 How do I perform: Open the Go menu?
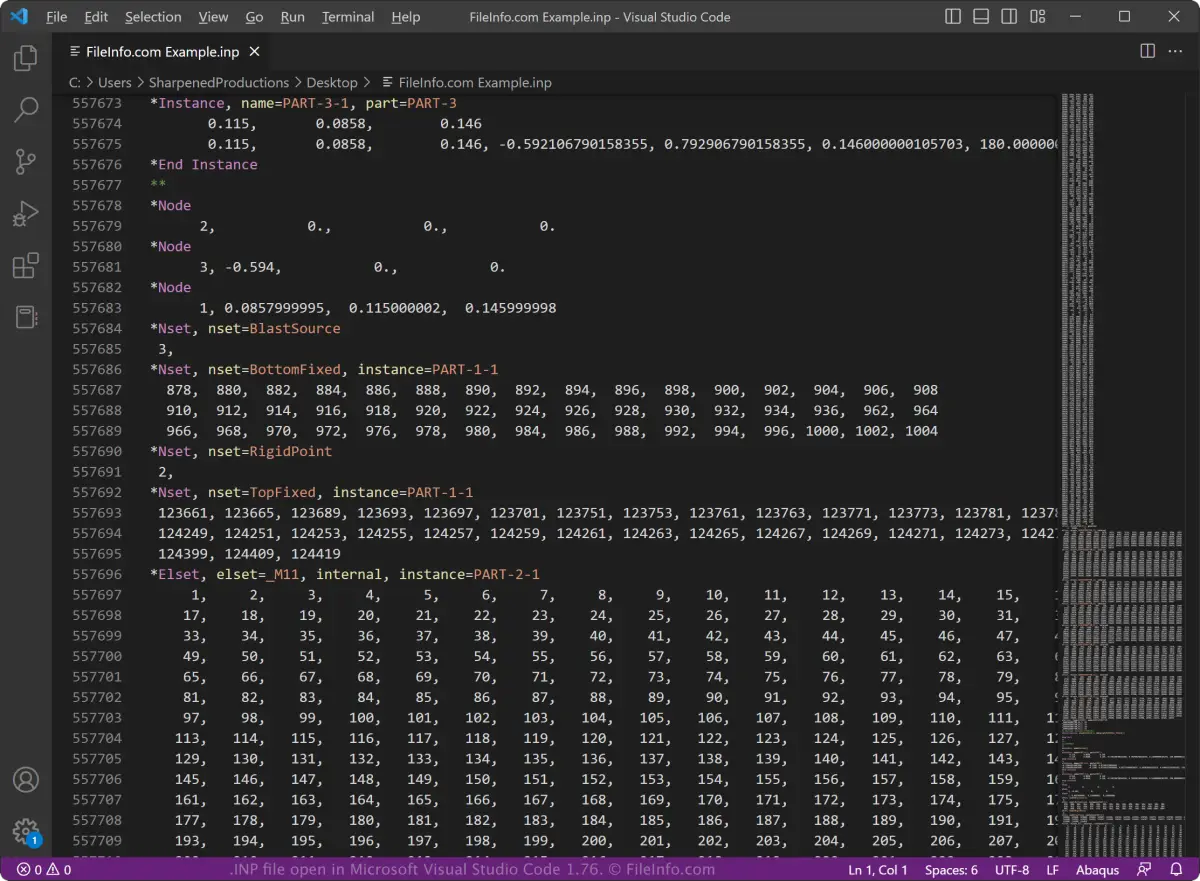click(x=254, y=17)
